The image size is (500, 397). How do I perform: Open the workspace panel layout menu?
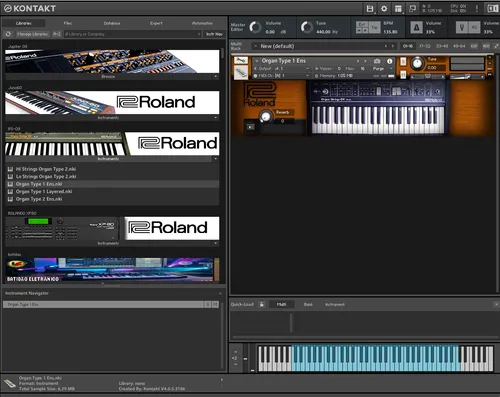point(398,9)
